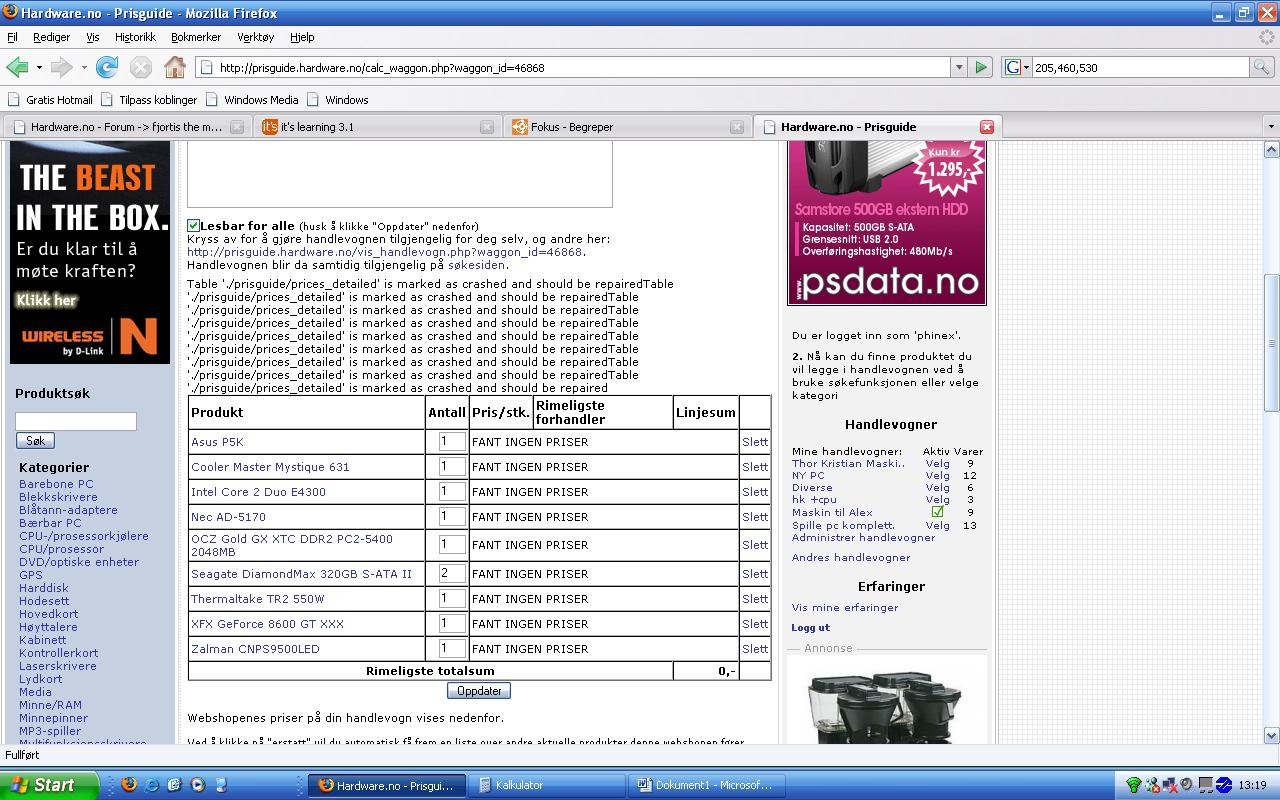
Task: Close the Hardware.no Prisguide tab
Action: [987, 127]
